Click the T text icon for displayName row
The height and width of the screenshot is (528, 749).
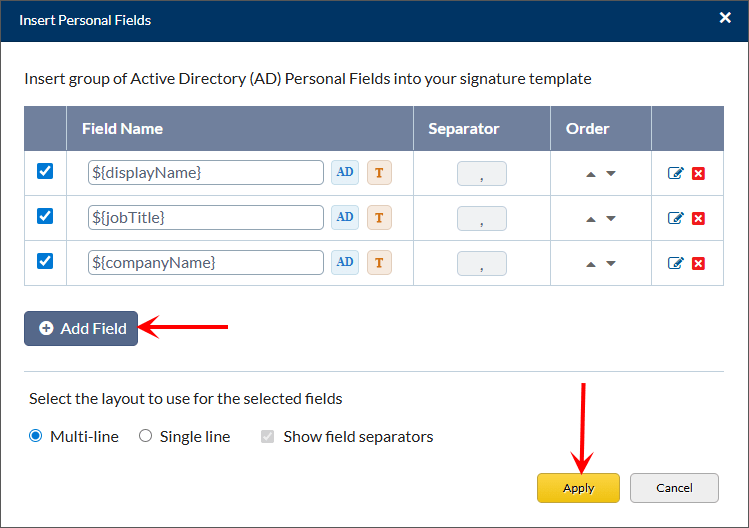tap(378, 172)
